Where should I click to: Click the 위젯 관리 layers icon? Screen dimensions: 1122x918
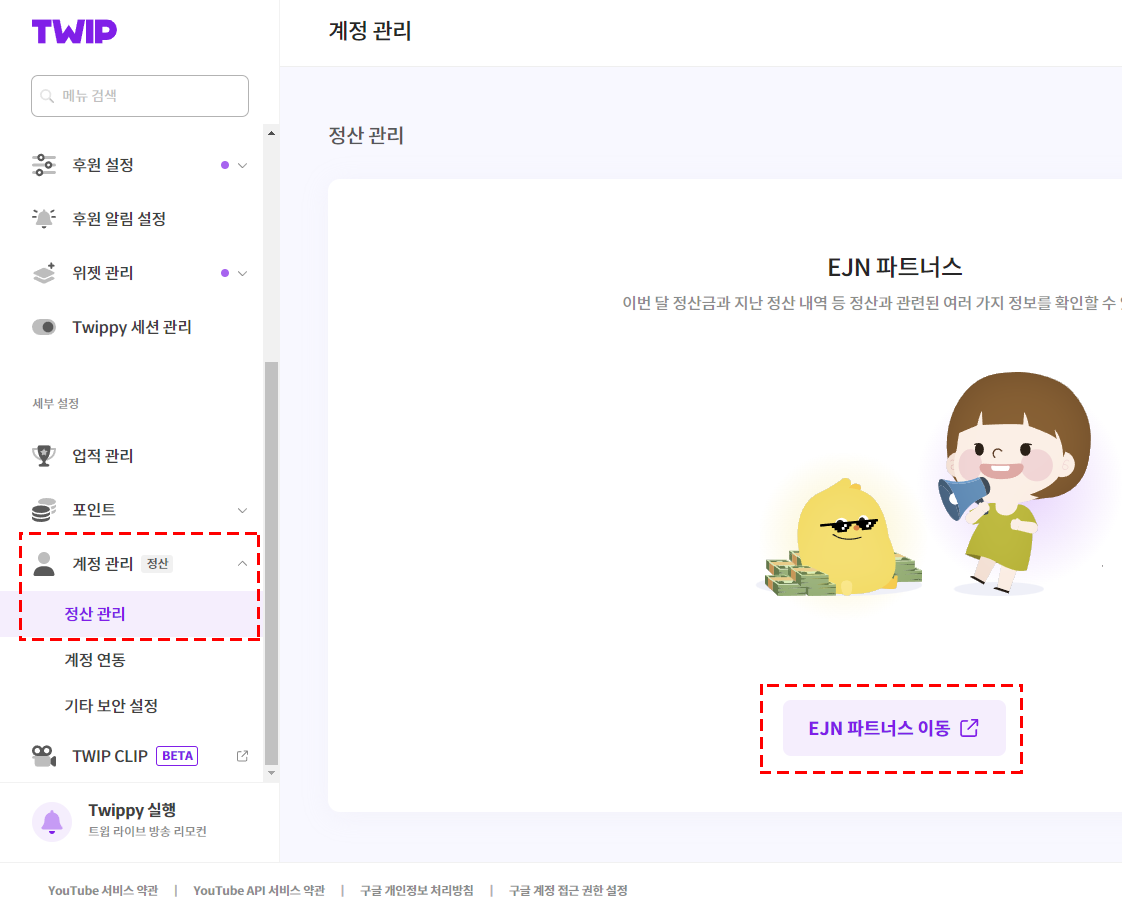44,273
